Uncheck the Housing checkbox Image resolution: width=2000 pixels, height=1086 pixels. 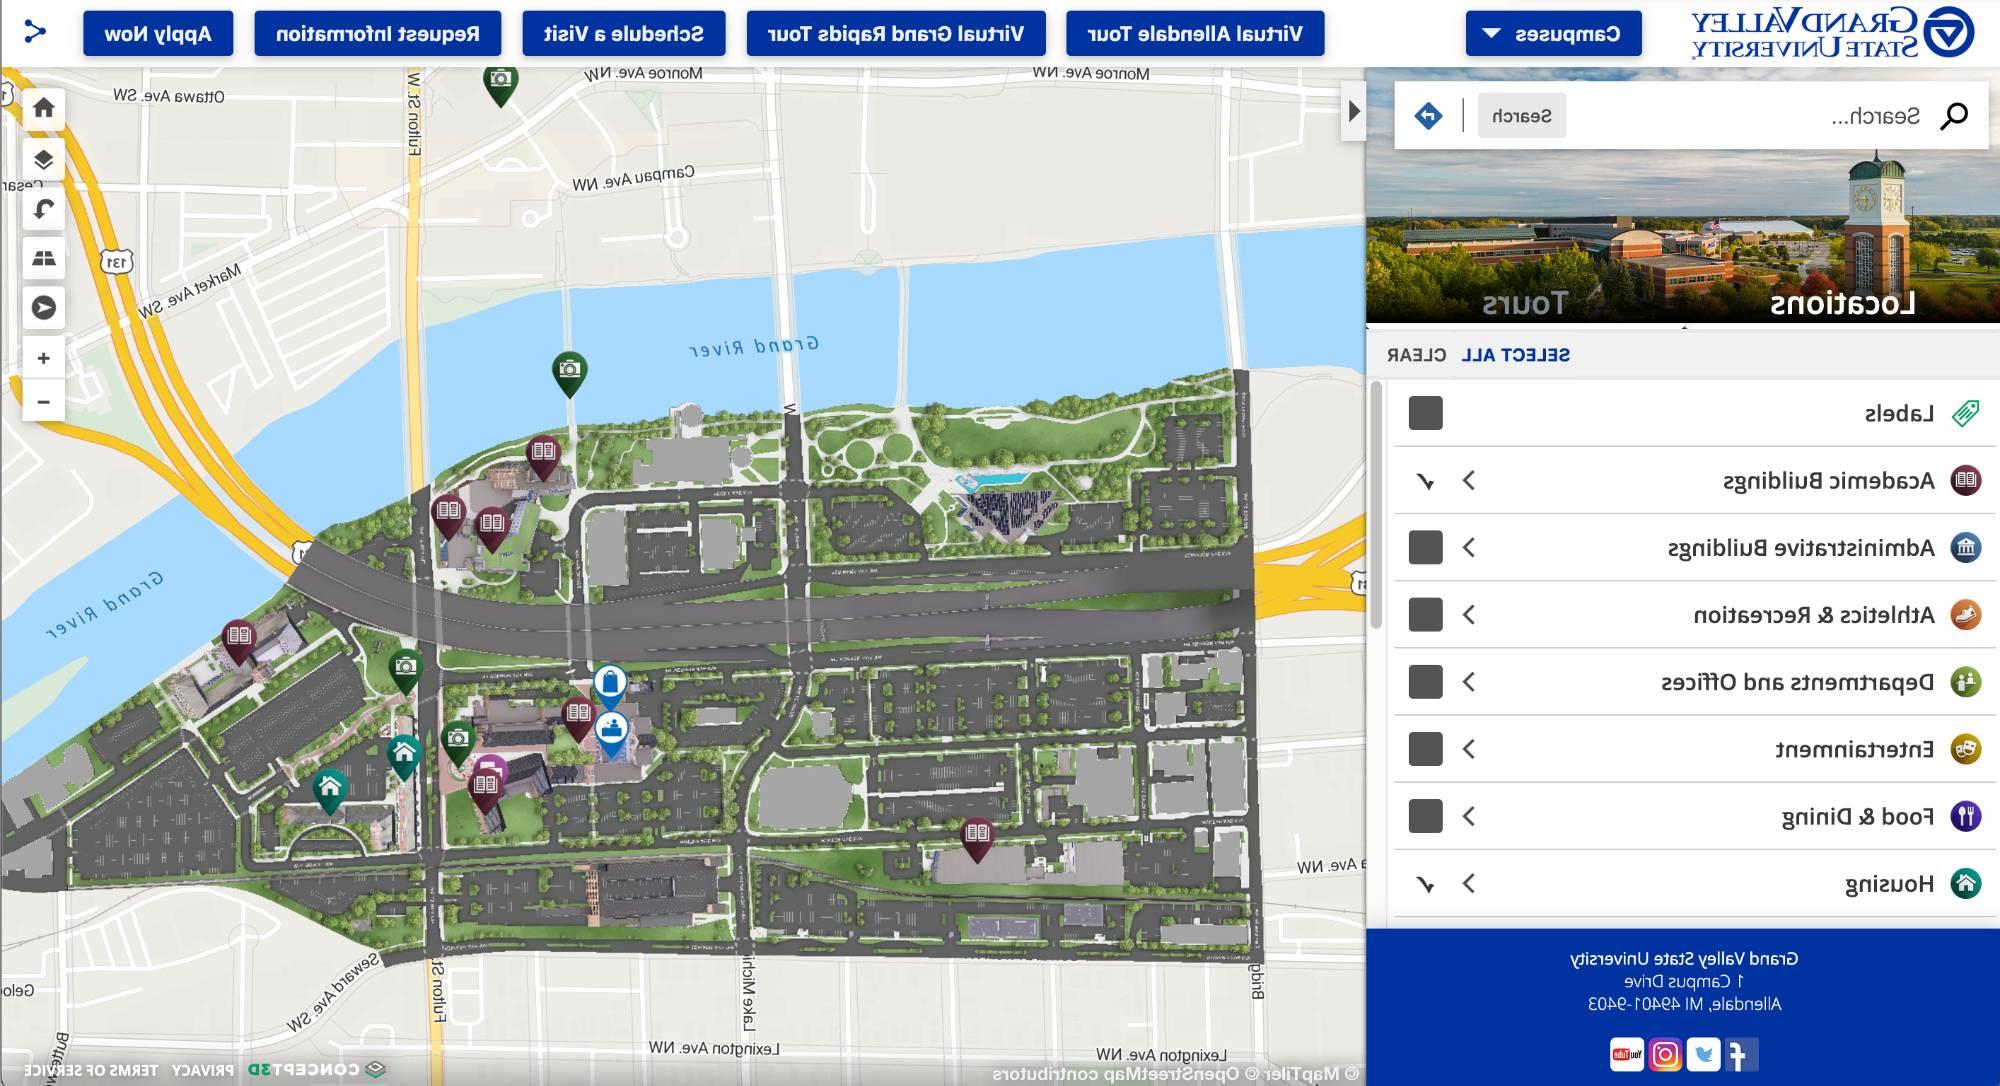[1425, 884]
